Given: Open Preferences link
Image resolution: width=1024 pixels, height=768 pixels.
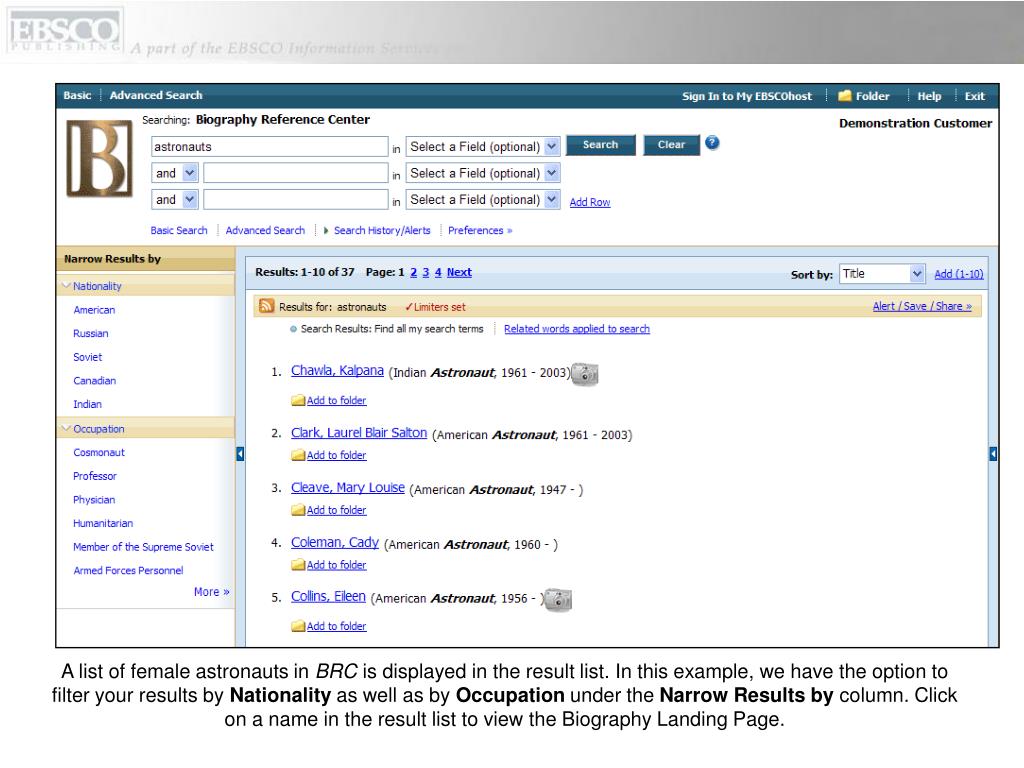Looking at the screenshot, I should (480, 231).
